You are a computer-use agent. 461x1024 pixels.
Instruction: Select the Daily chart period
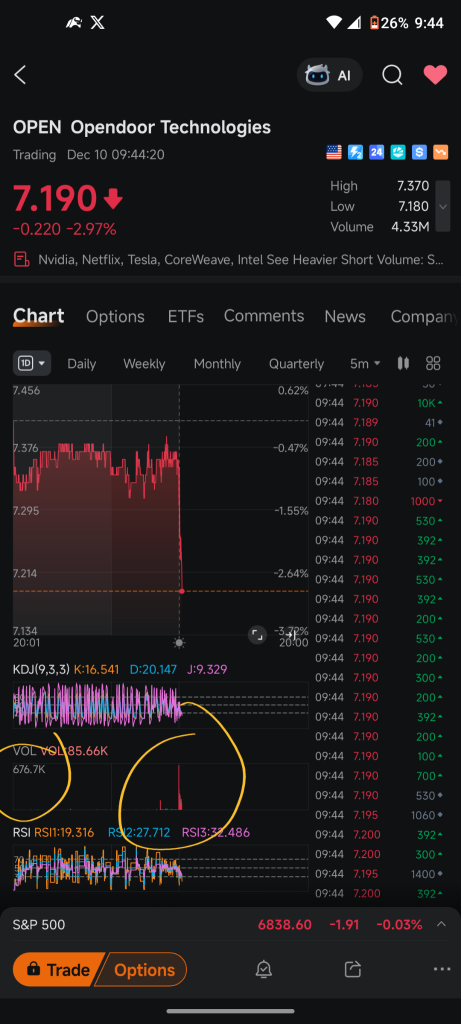tap(82, 364)
